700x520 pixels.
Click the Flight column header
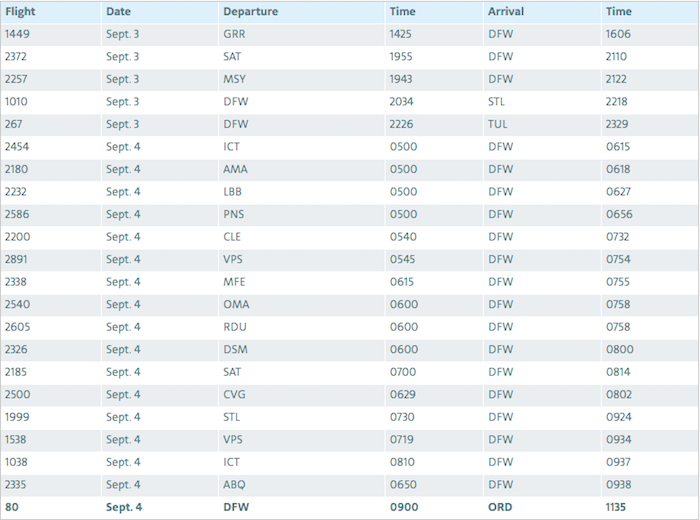click(20, 12)
